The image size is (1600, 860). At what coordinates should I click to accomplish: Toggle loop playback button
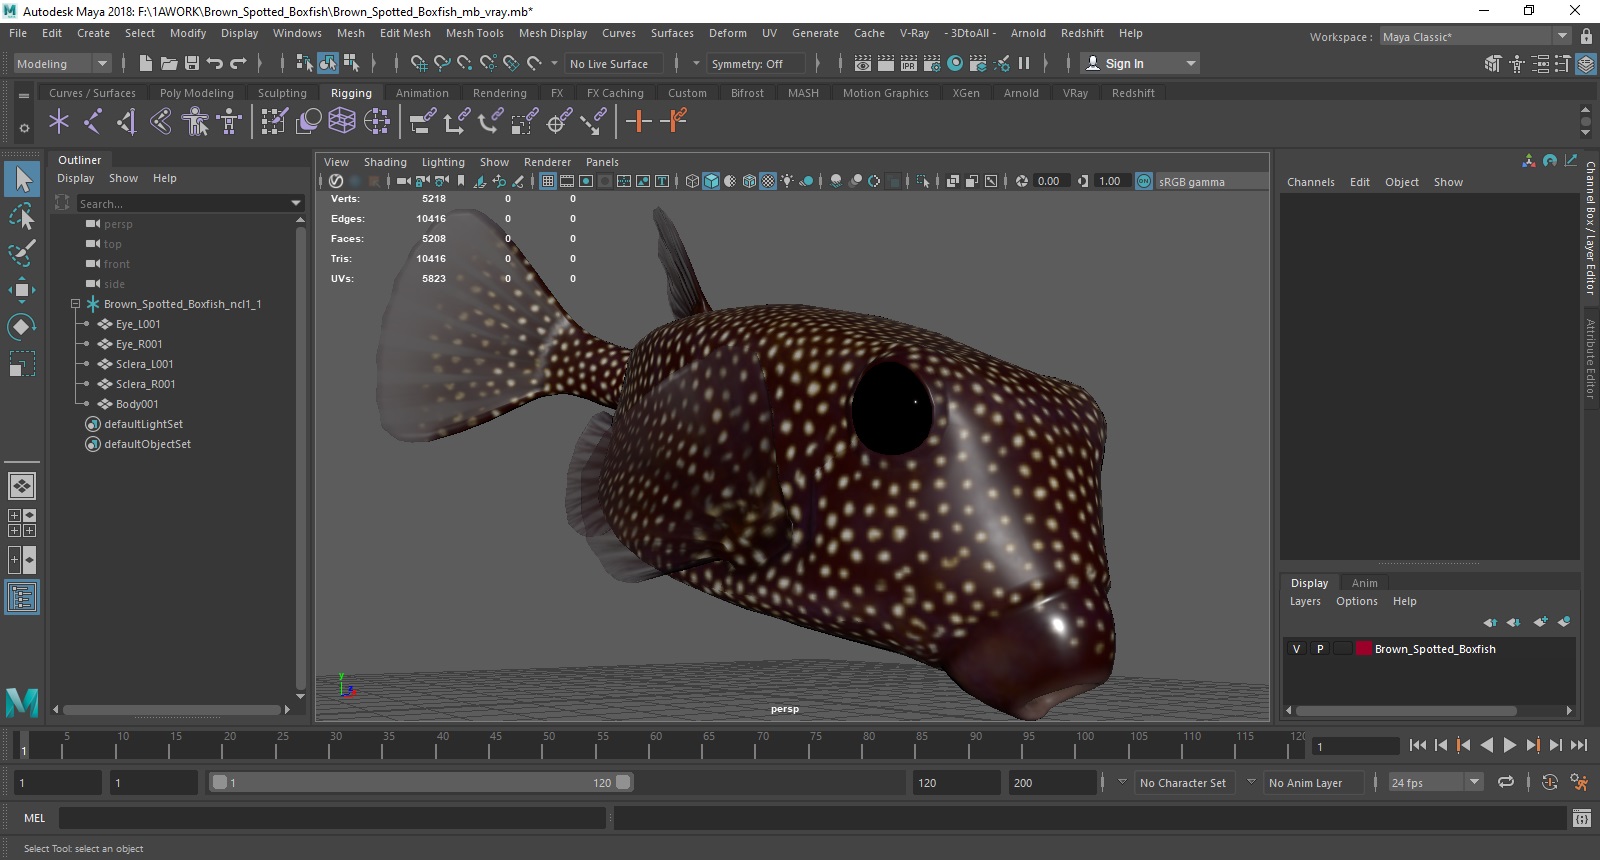click(x=1505, y=782)
